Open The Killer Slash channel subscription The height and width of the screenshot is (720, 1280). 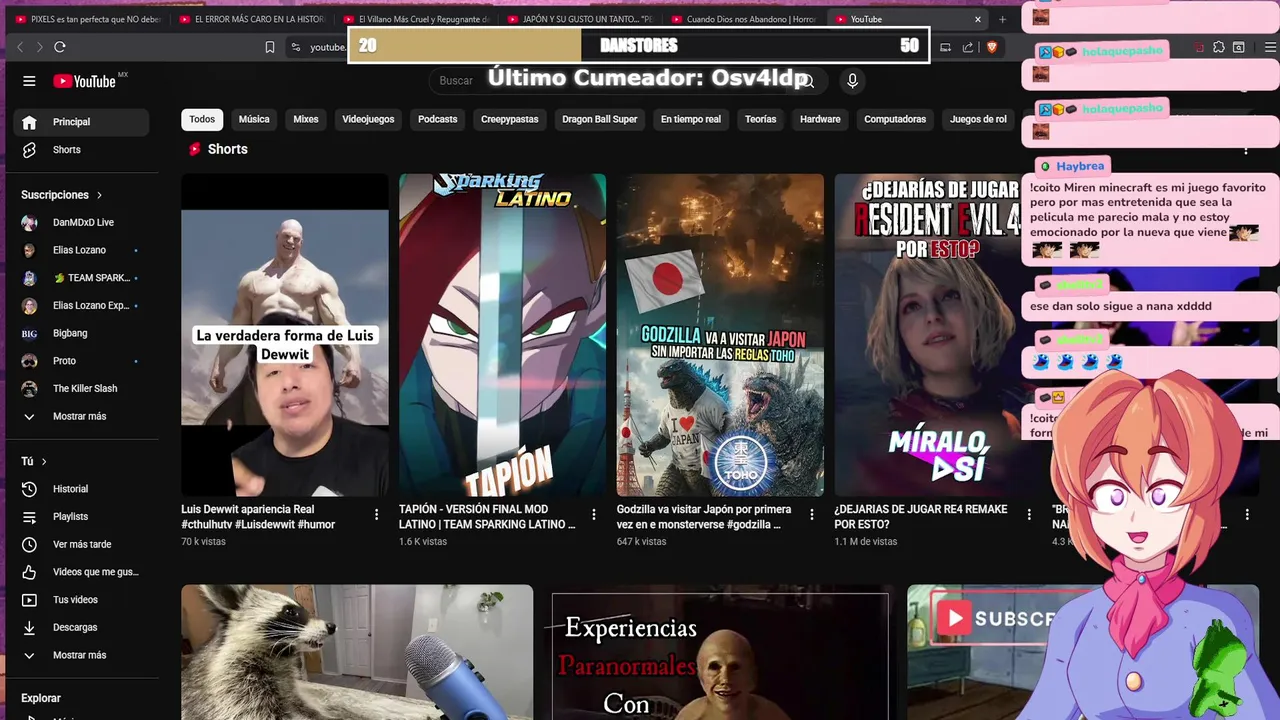(x=82, y=388)
